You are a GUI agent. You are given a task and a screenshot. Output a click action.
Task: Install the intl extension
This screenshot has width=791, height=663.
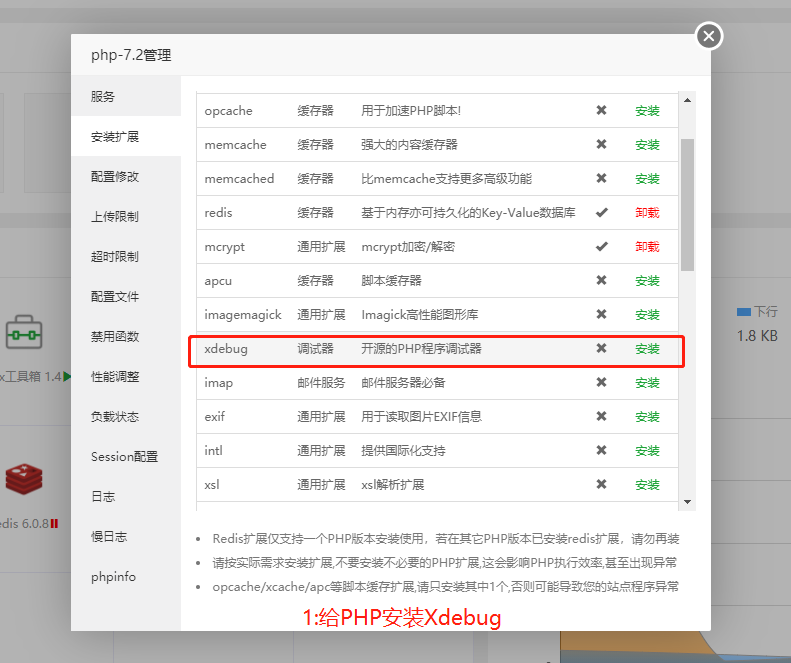click(x=647, y=451)
